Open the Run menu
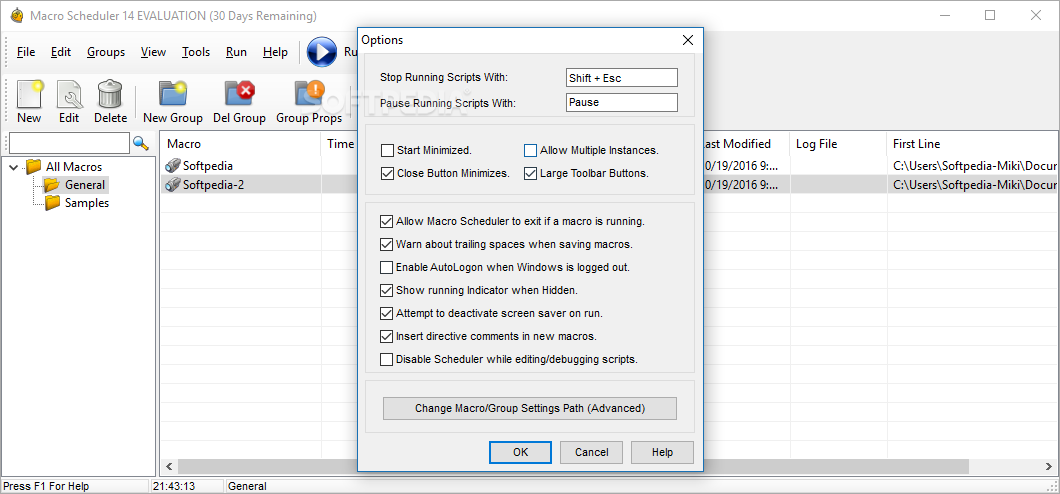Image resolution: width=1060 pixels, height=494 pixels. 237,52
